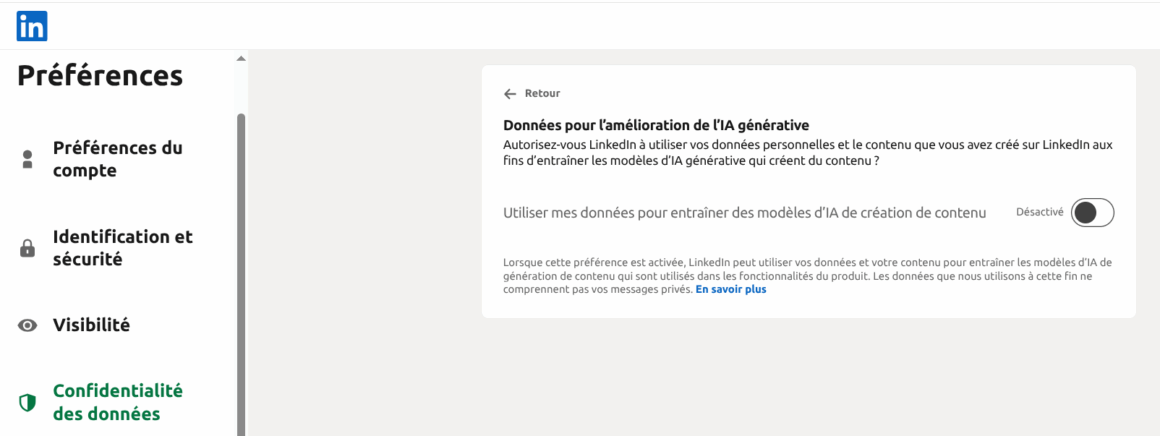Disable or enable the generative AI data toggle

point(1092,213)
